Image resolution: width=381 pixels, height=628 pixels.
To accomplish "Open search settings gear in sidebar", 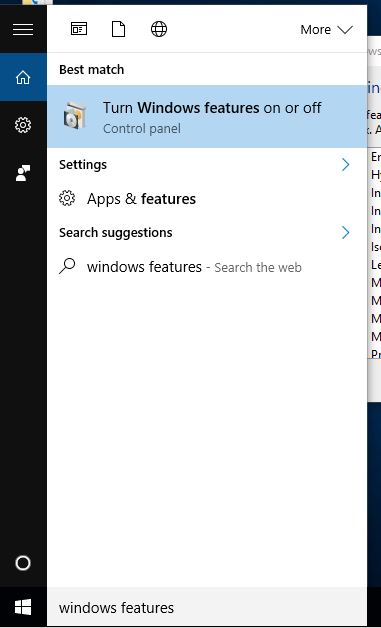I will [x=23, y=125].
